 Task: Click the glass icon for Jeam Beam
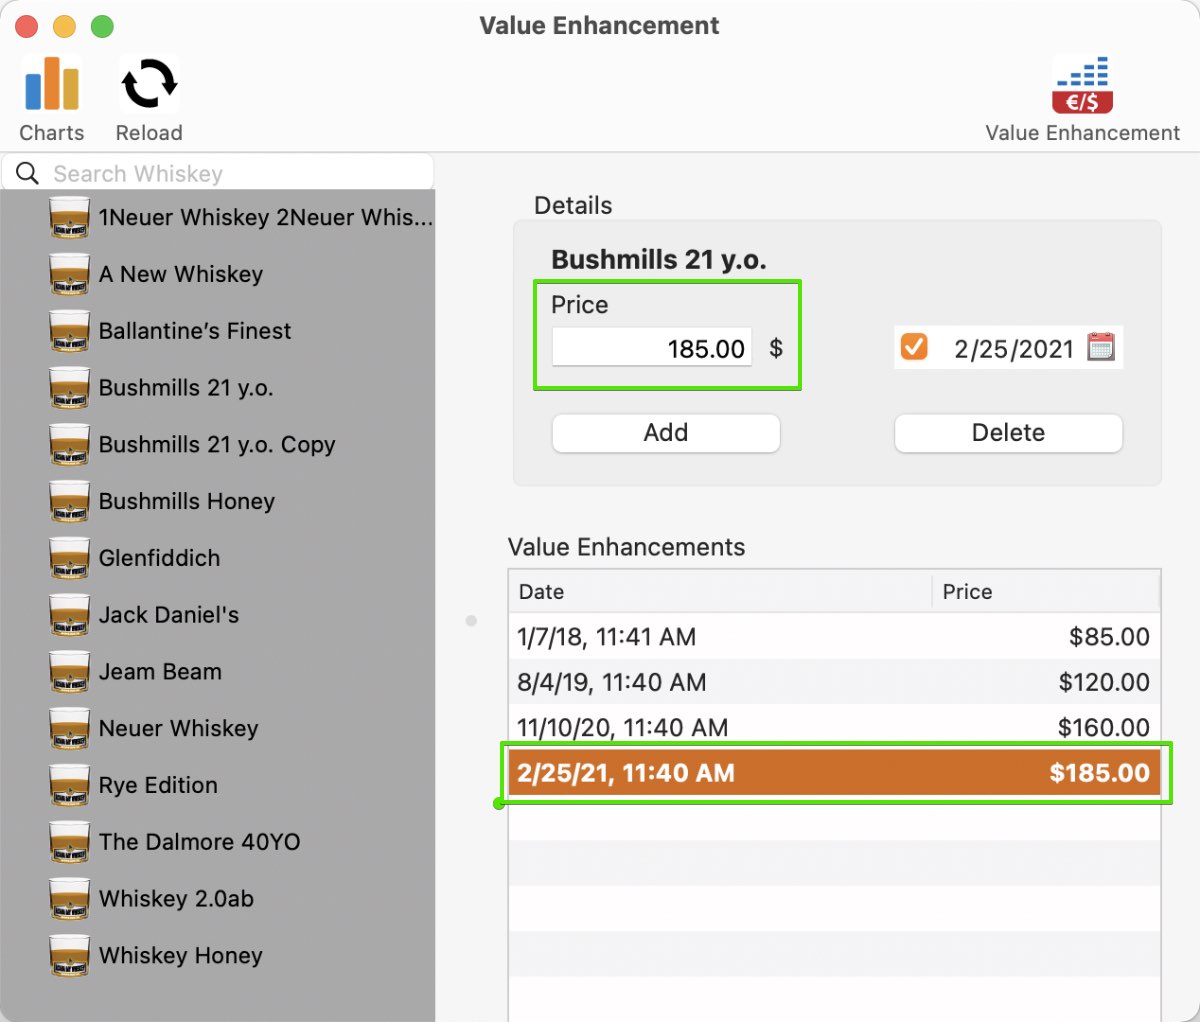tap(70, 672)
